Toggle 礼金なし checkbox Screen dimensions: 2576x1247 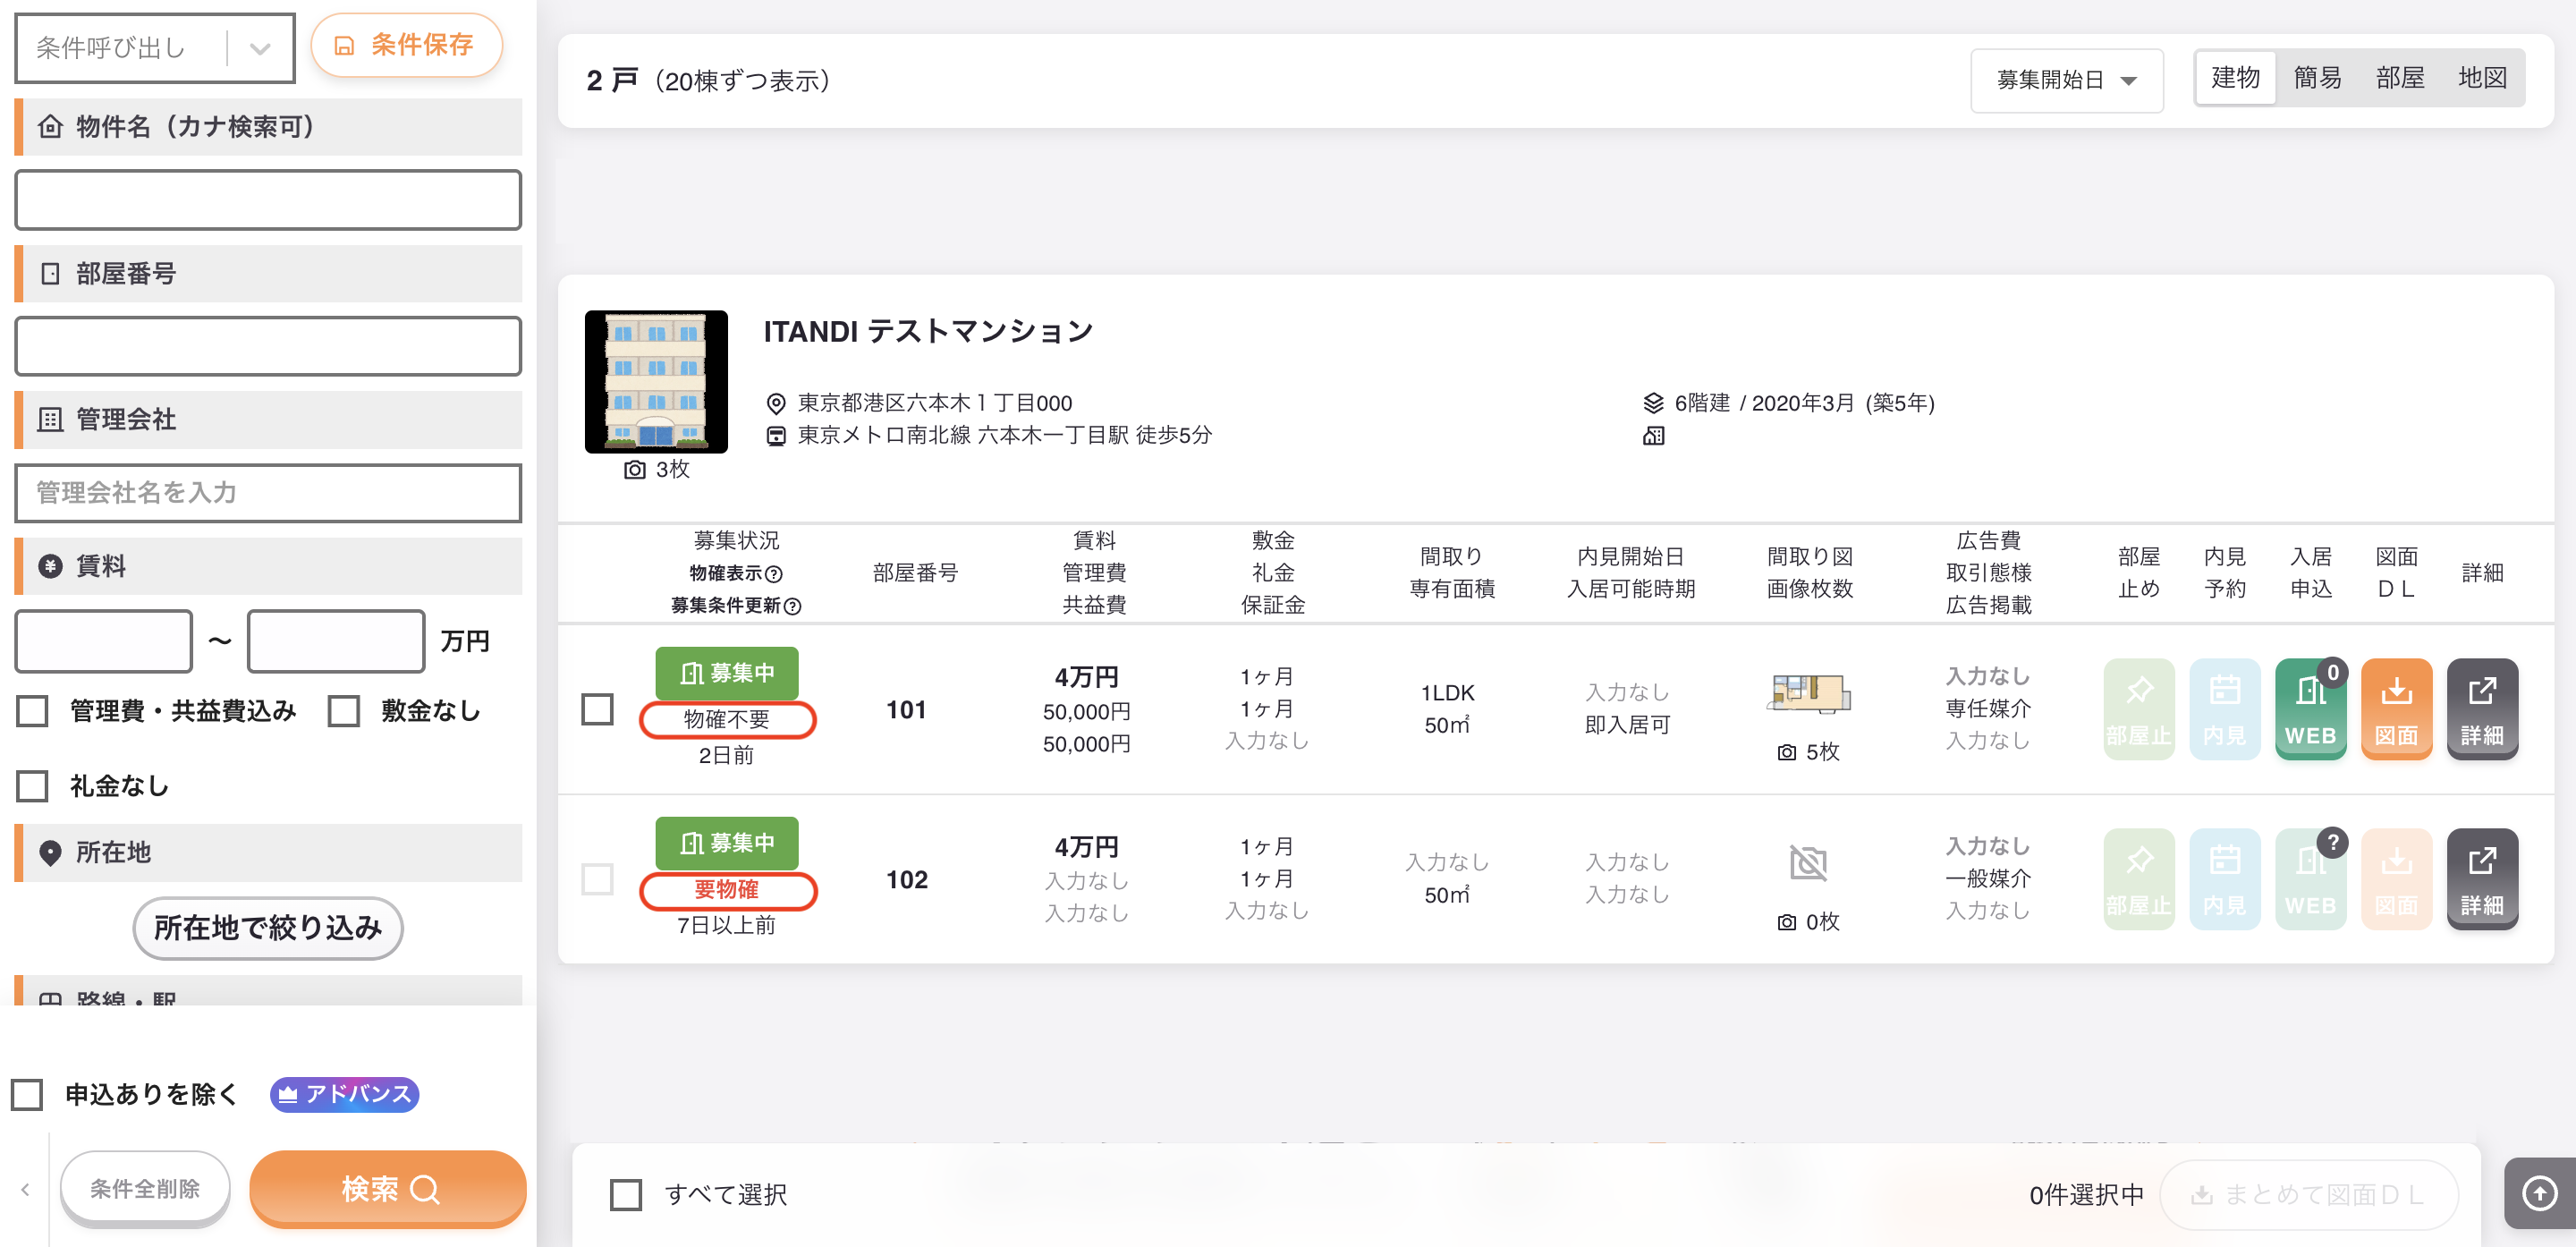pos(32,786)
